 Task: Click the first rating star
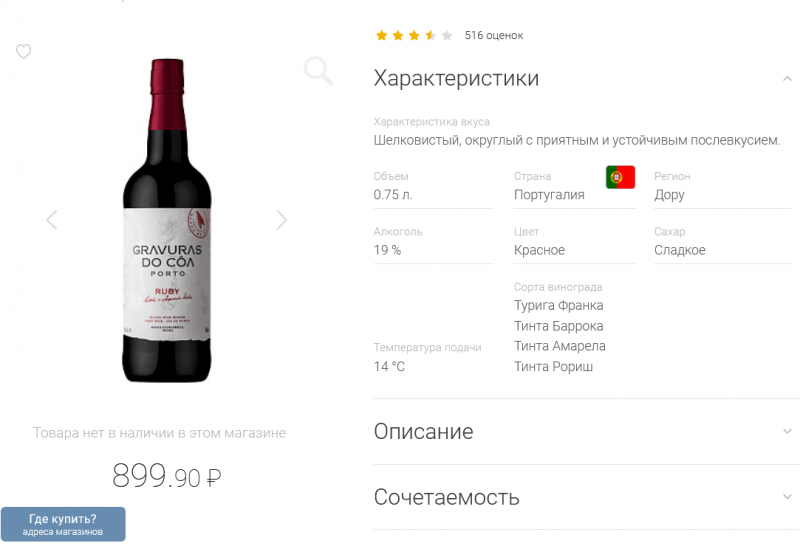coord(381,36)
